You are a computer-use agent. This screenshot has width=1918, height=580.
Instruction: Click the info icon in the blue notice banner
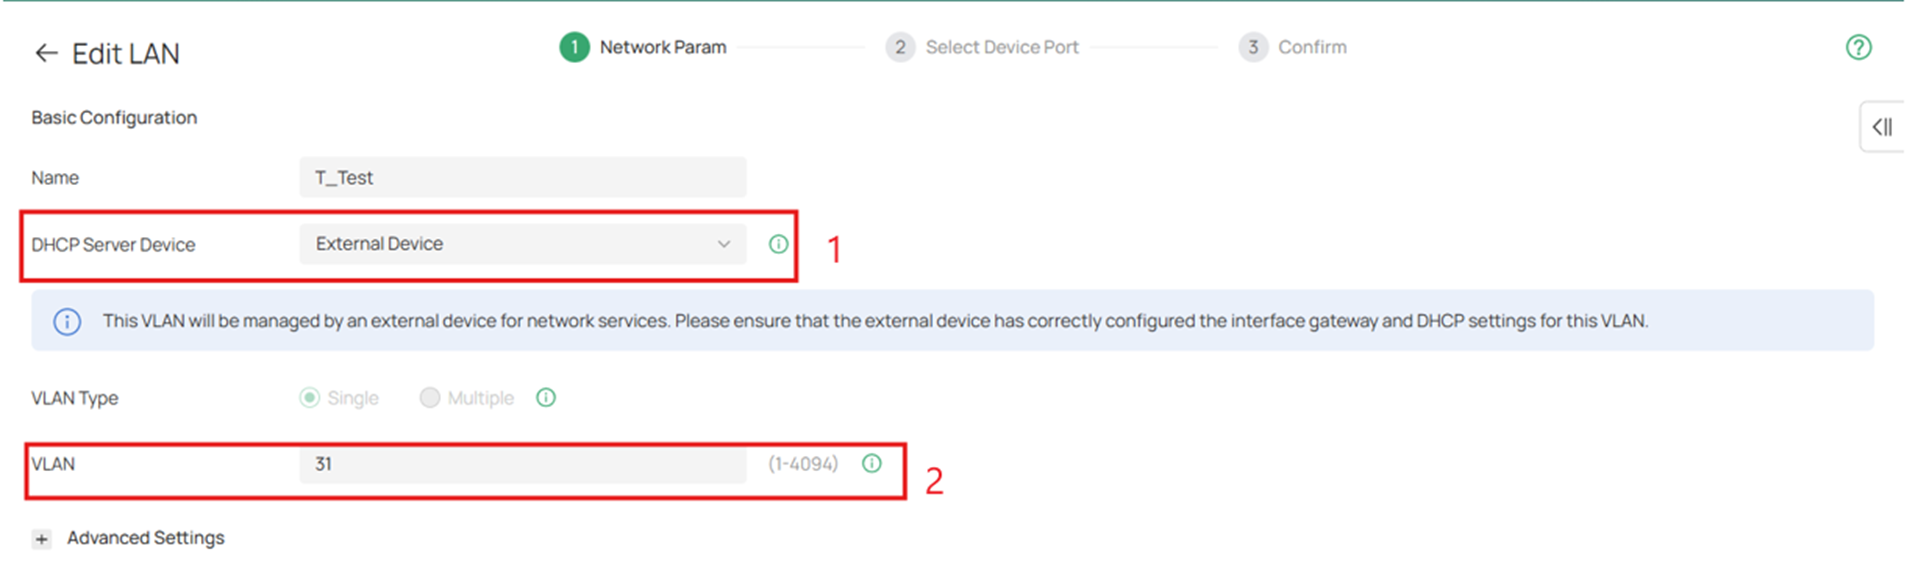[x=66, y=321]
